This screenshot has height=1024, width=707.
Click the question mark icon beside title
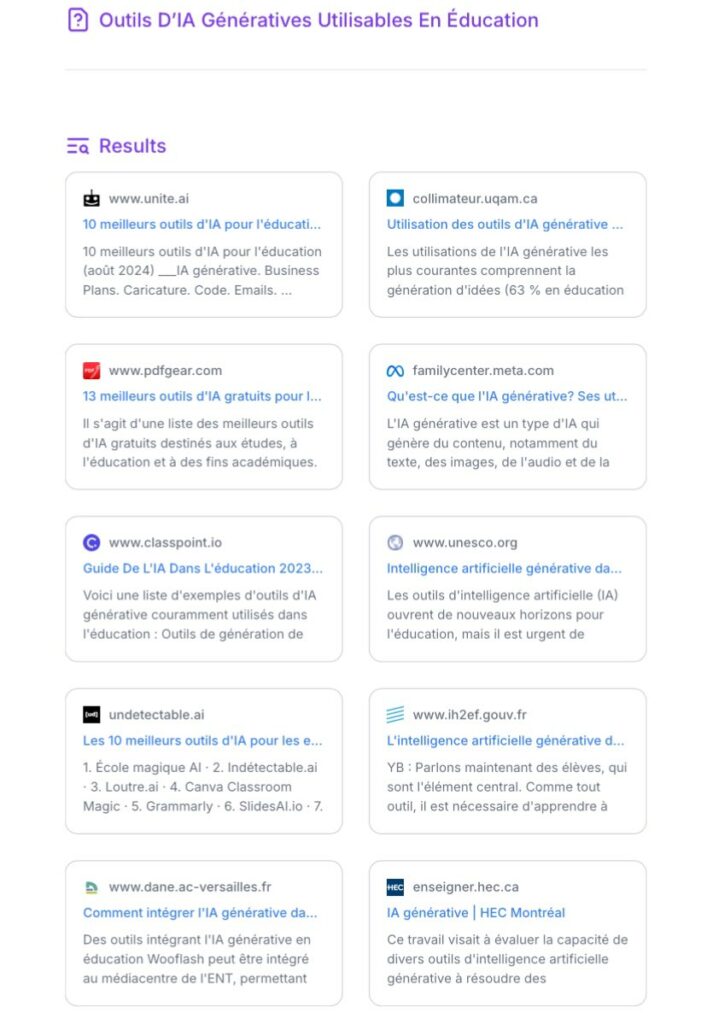77,20
